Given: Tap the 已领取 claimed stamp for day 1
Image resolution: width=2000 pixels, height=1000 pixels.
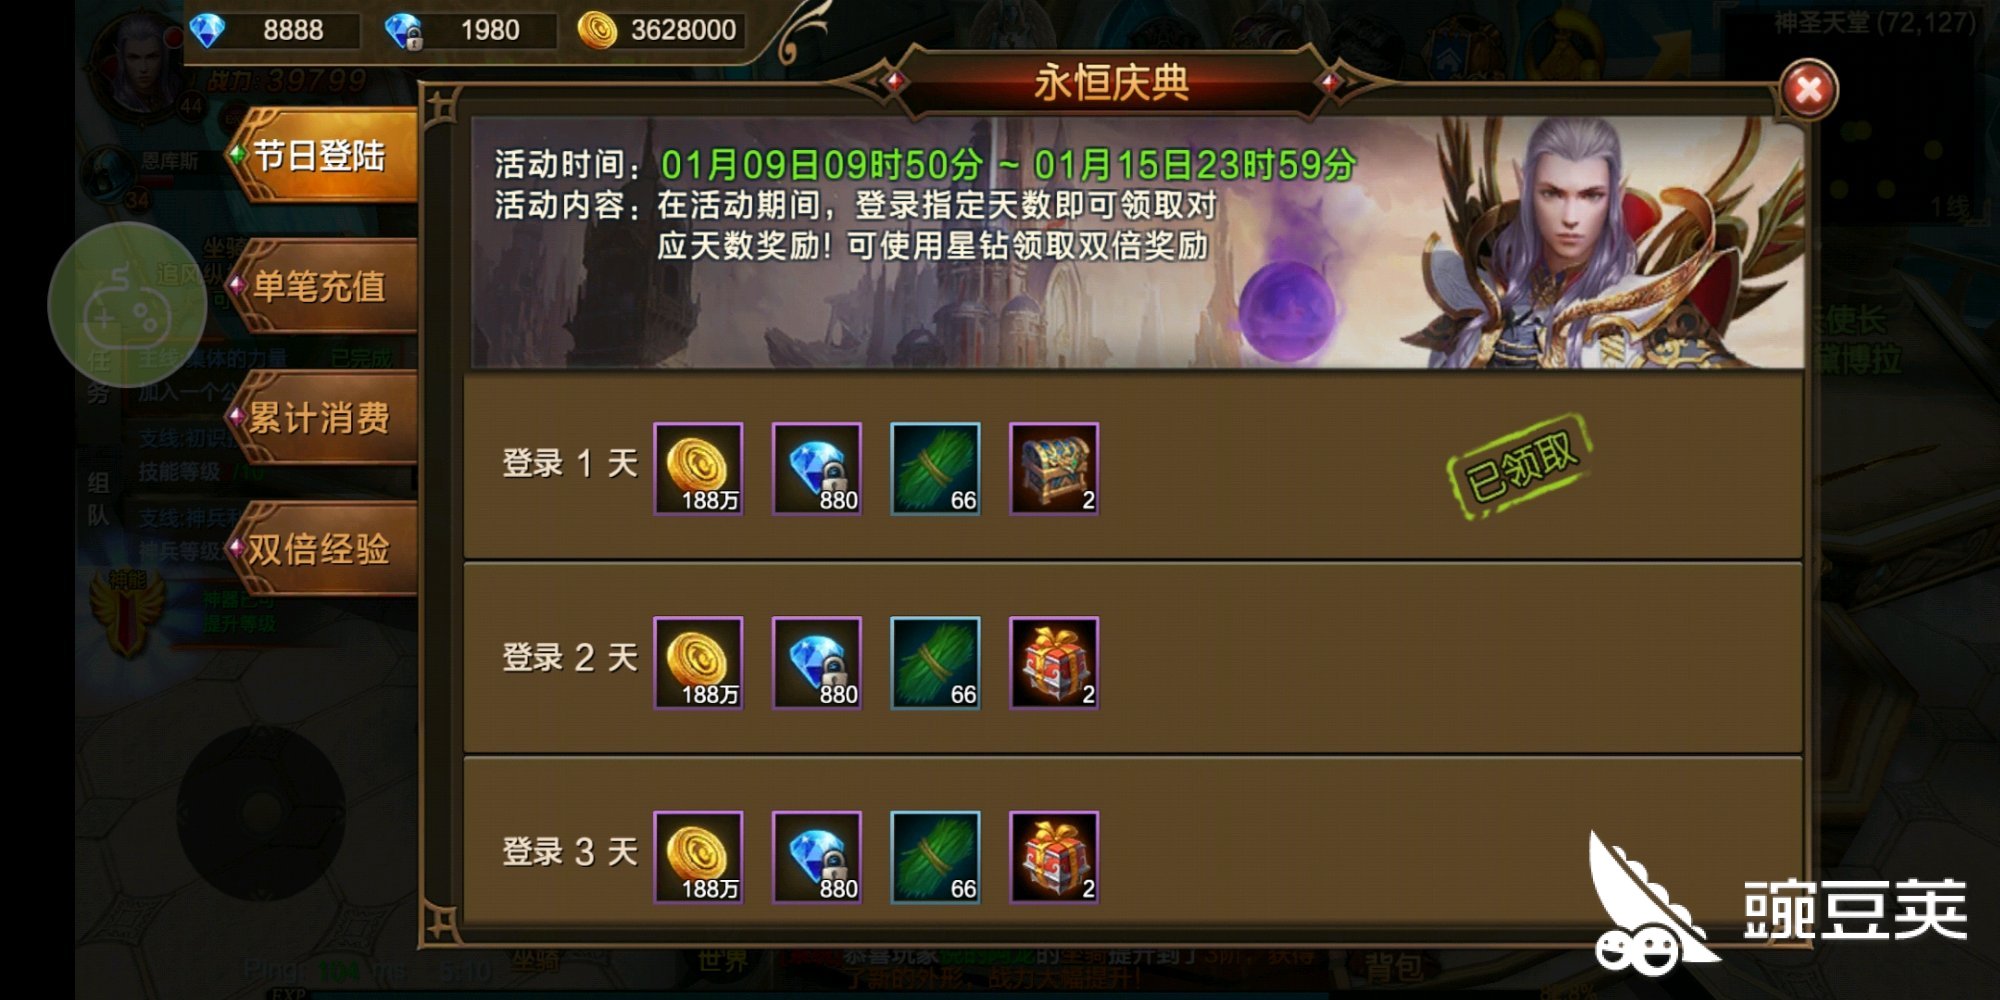Looking at the screenshot, I should point(1520,467).
